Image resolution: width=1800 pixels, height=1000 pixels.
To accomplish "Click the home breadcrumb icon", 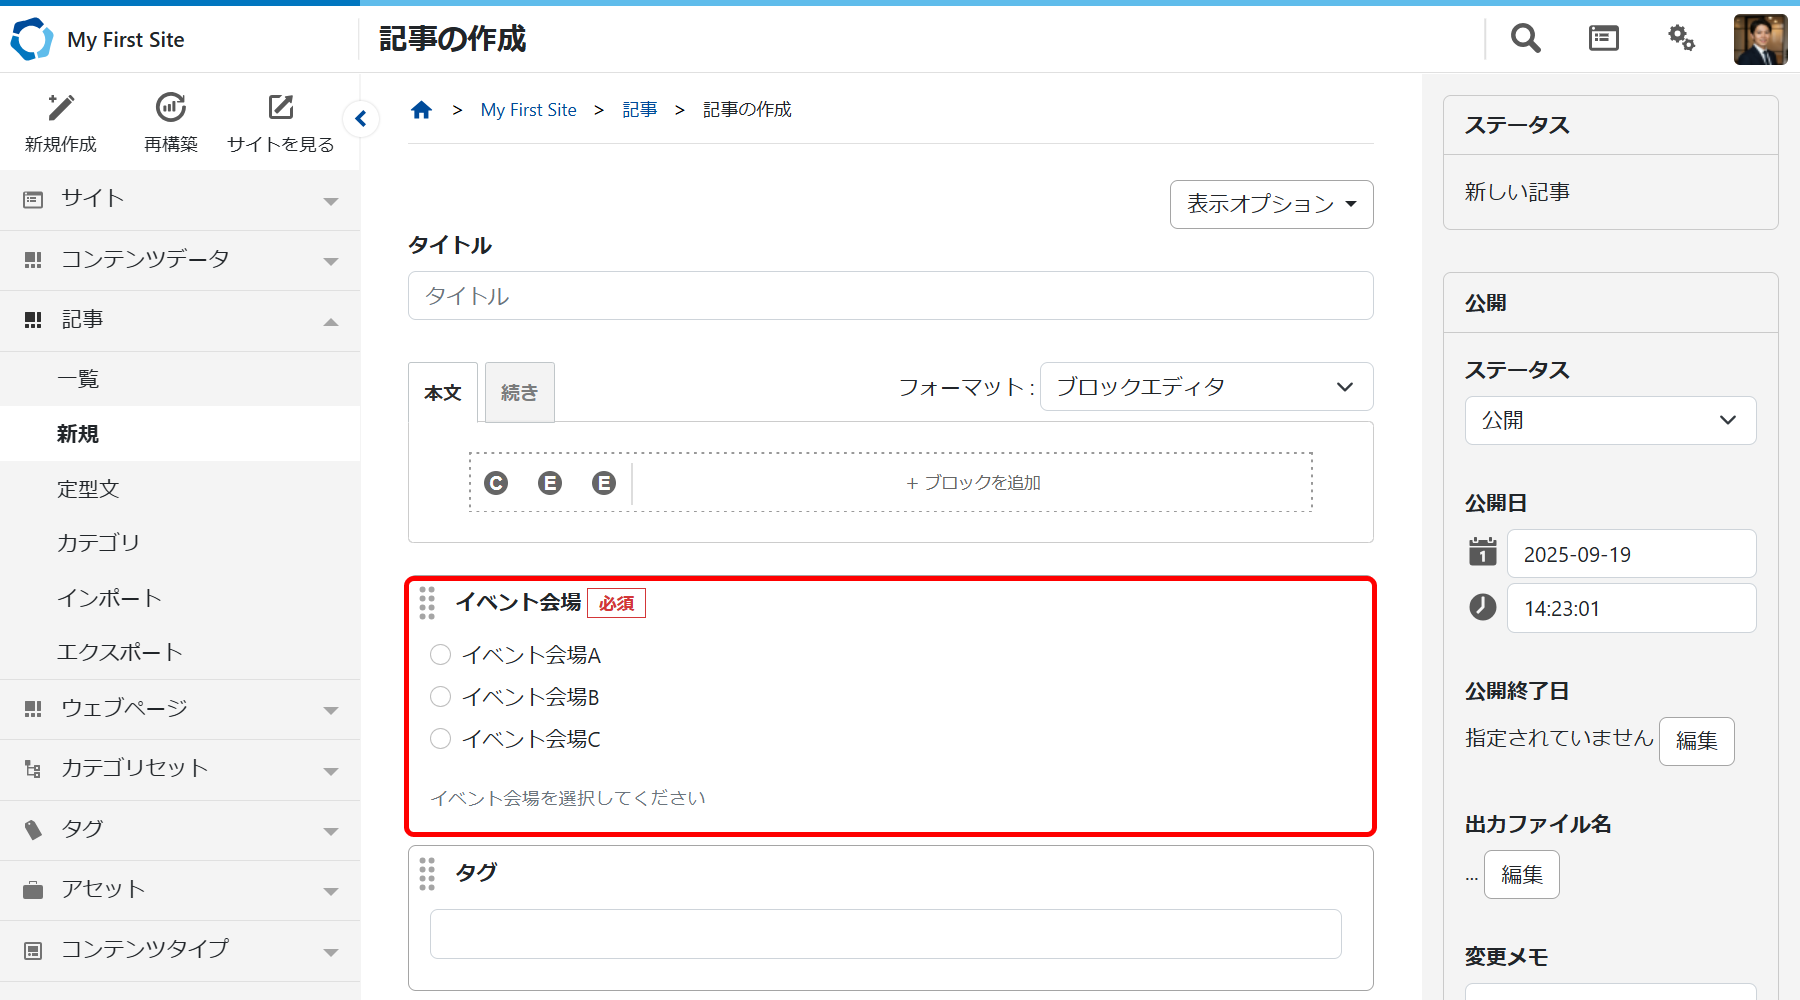I will [421, 110].
